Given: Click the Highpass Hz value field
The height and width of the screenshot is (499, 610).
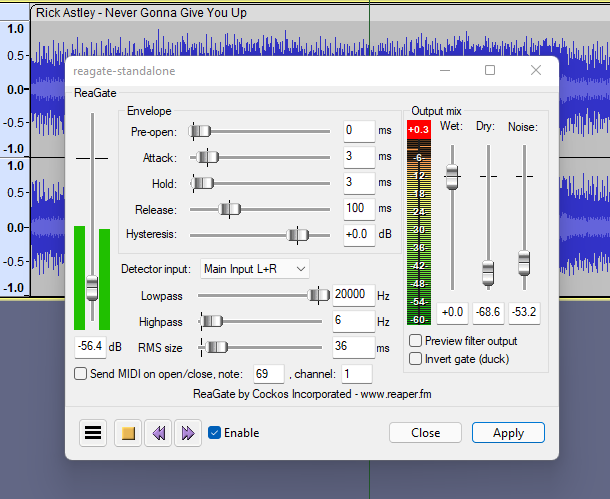Looking at the screenshot, I should click(354, 321).
